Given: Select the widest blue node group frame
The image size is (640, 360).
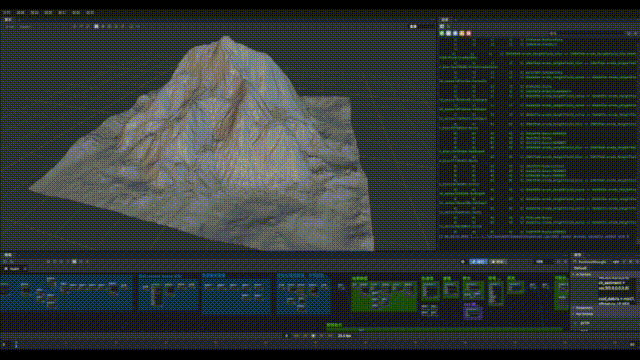Looking at the screenshot, I should click(x=67, y=293).
